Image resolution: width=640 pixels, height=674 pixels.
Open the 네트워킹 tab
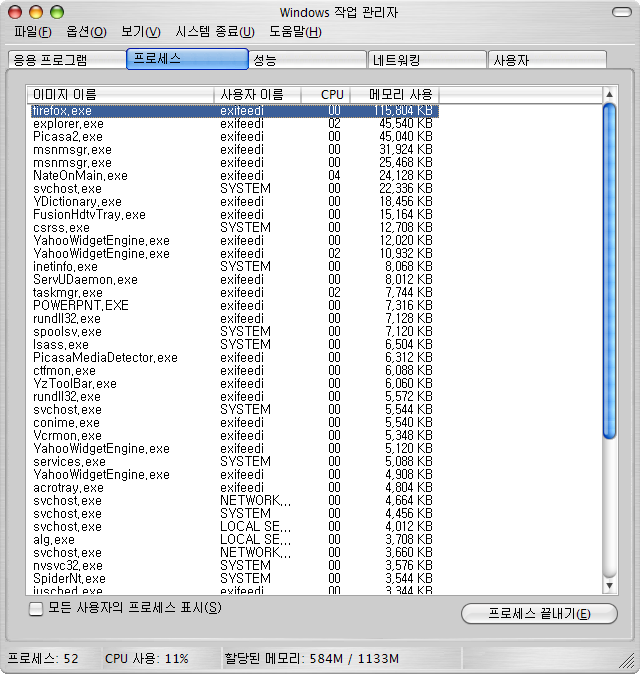tap(427, 60)
